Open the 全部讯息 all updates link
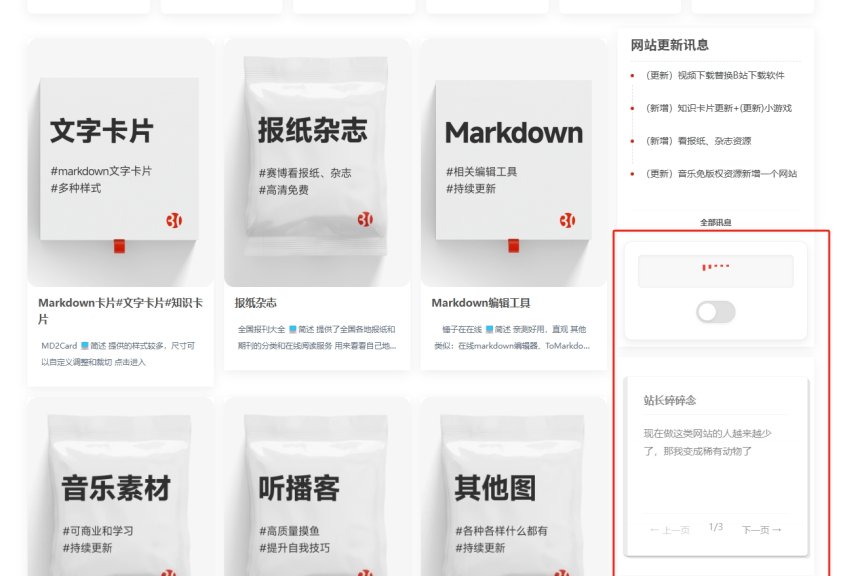 (x=715, y=222)
